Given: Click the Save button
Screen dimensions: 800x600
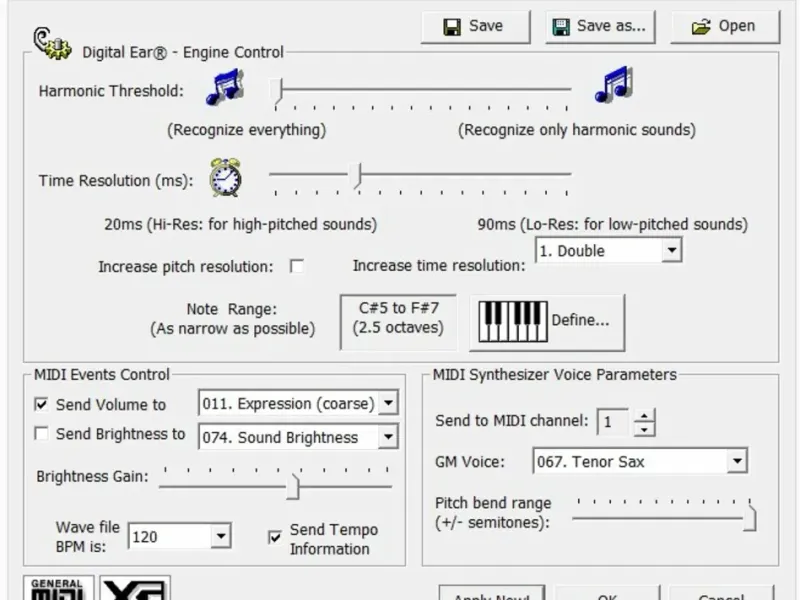Looking at the screenshot, I should [476, 27].
